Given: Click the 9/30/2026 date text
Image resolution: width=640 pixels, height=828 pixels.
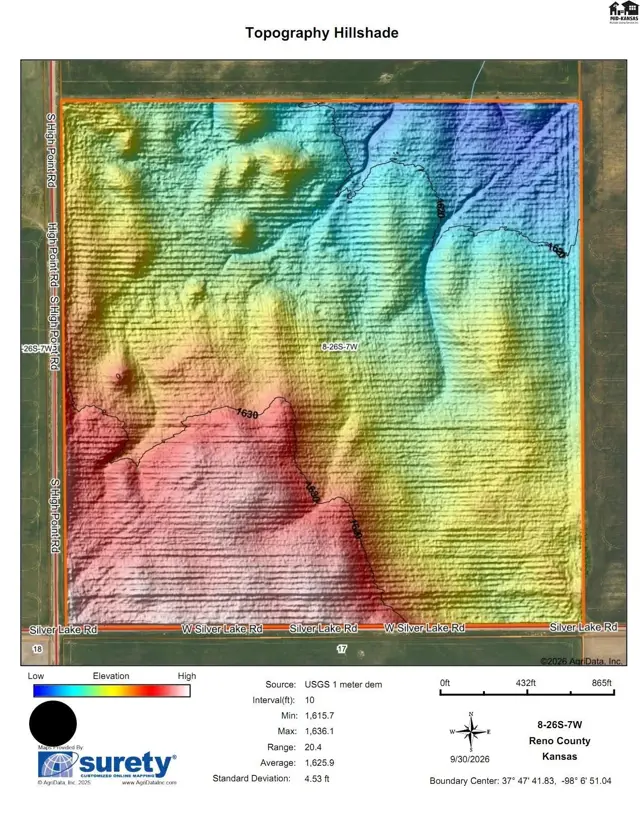Looking at the screenshot, I should coord(469,759).
